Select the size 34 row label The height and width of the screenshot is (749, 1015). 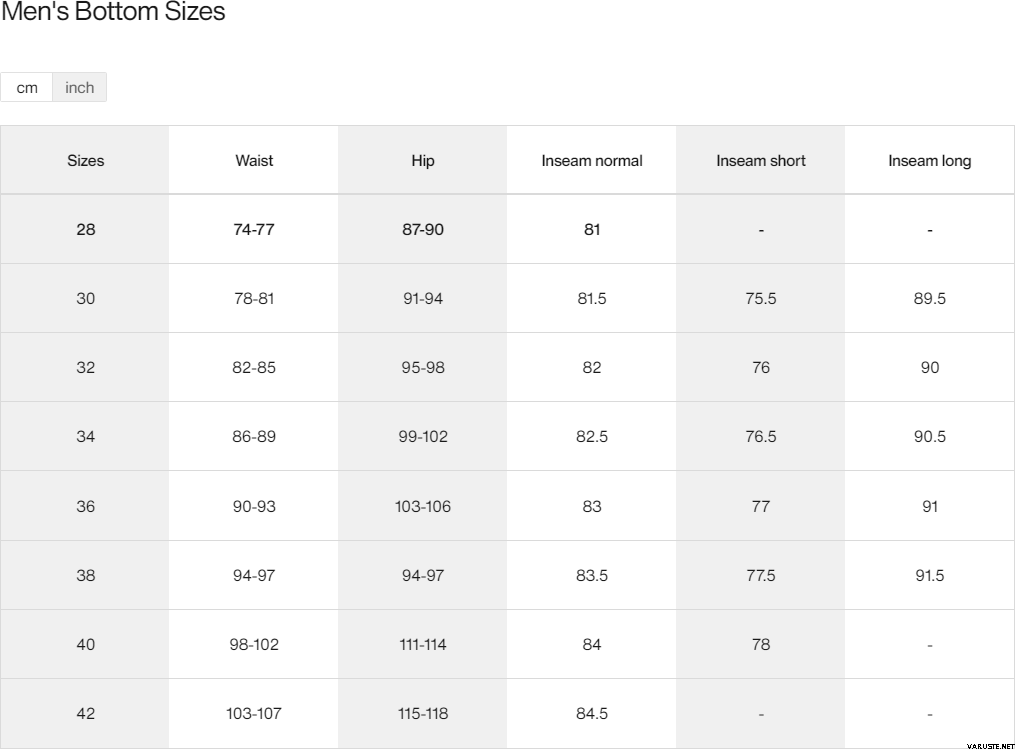coord(86,437)
